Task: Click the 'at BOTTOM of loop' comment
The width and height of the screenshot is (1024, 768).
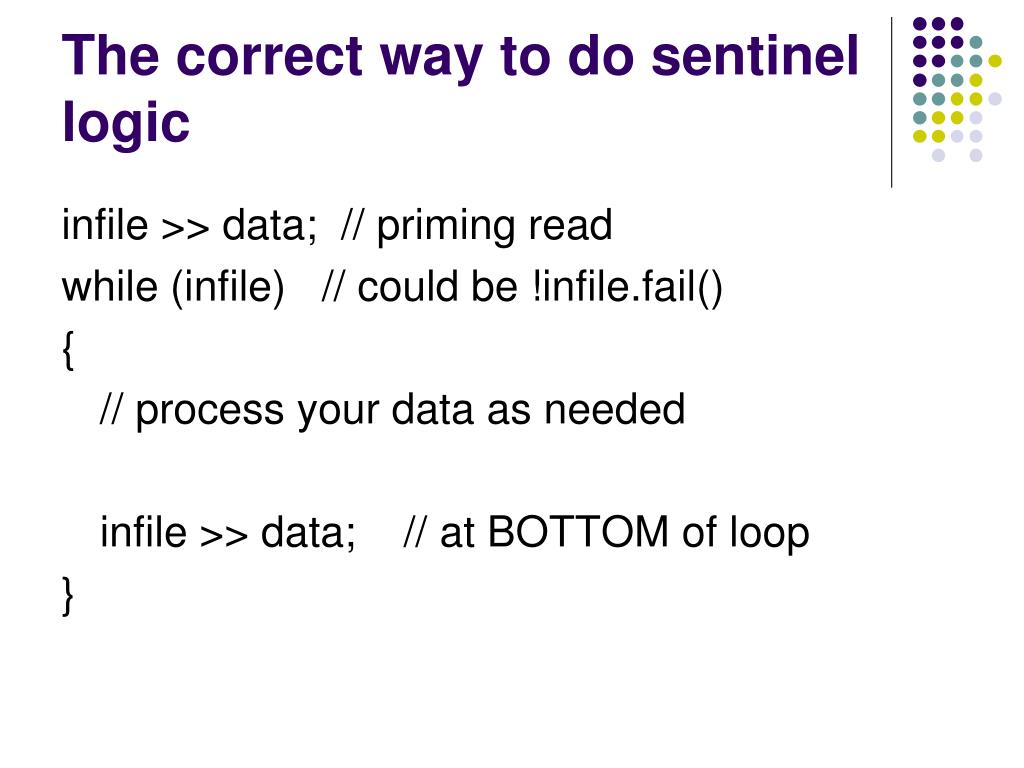Action: pos(607,532)
